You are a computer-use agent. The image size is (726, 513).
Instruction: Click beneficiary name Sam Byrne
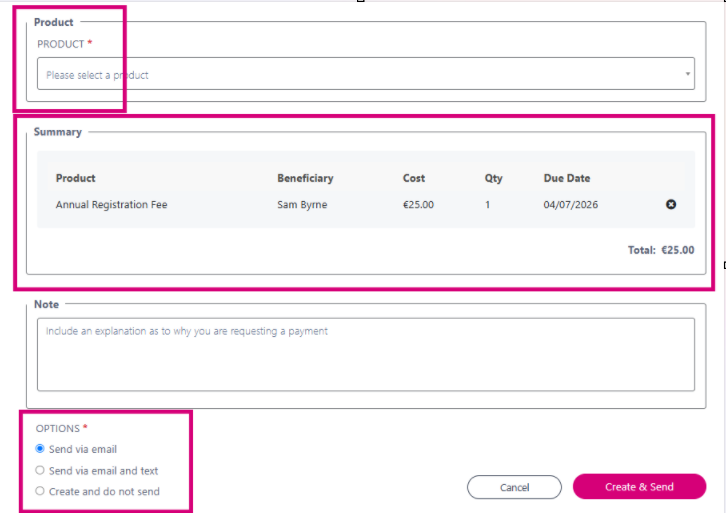point(302,205)
